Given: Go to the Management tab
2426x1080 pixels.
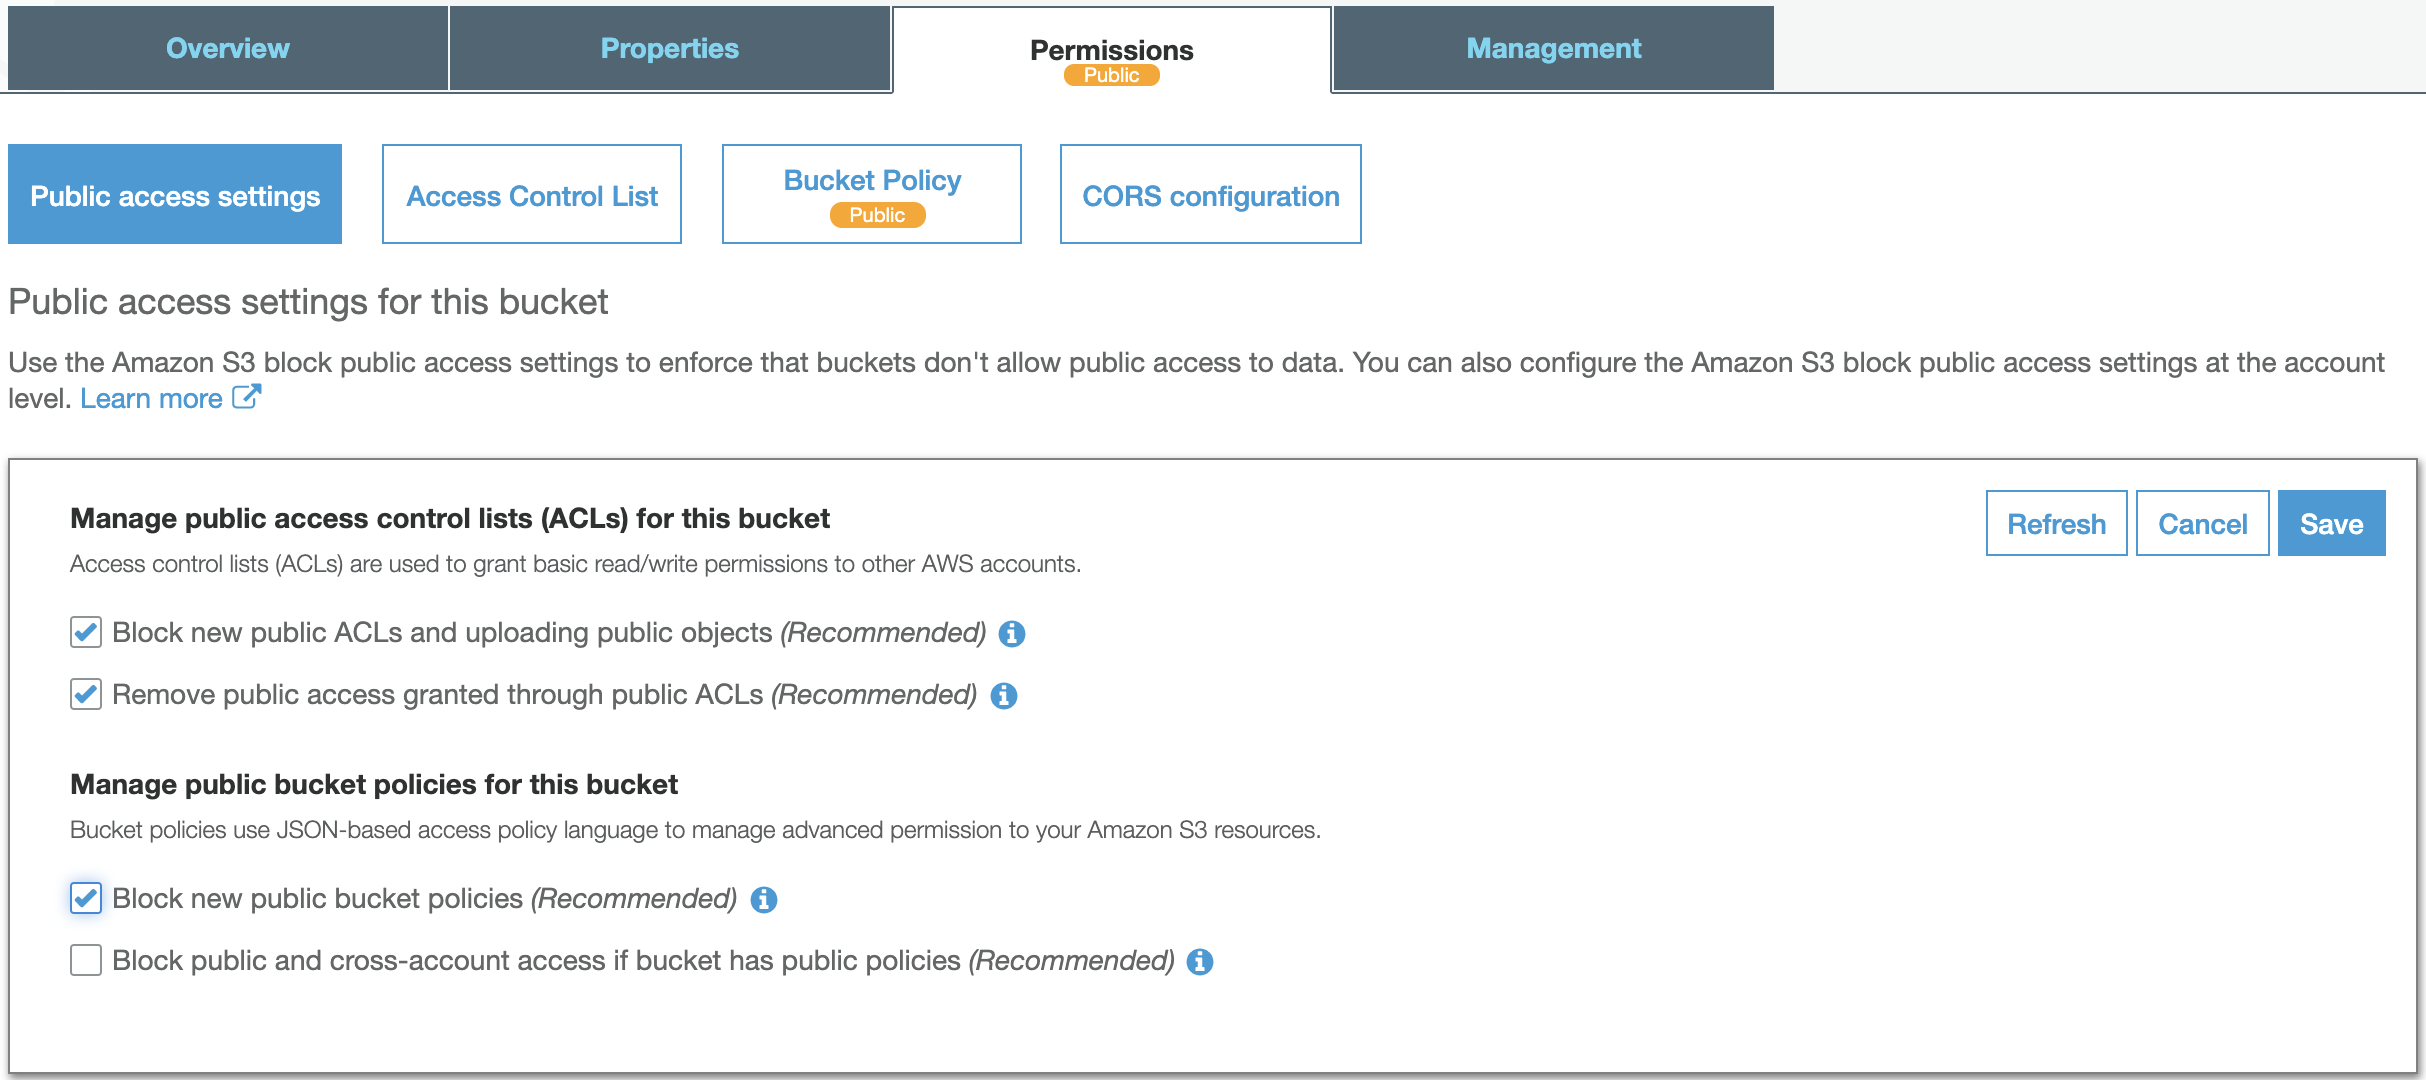Looking at the screenshot, I should [x=1554, y=48].
